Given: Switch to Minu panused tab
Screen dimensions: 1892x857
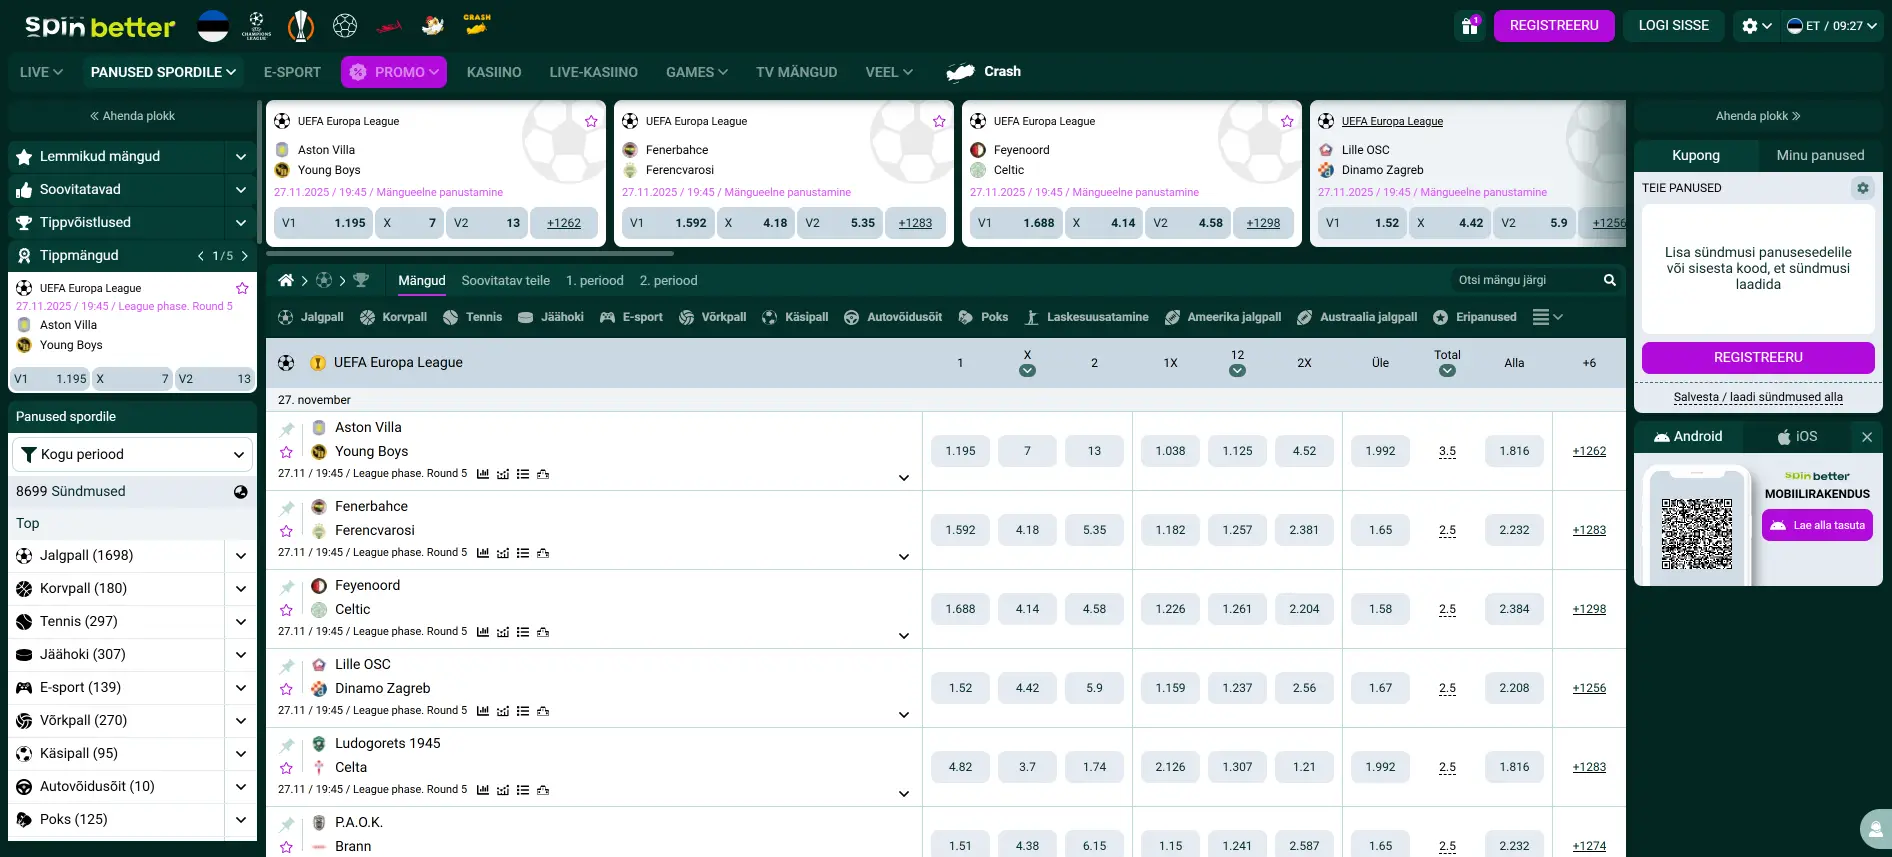Looking at the screenshot, I should pyautogui.click(x=1819, y=156).
